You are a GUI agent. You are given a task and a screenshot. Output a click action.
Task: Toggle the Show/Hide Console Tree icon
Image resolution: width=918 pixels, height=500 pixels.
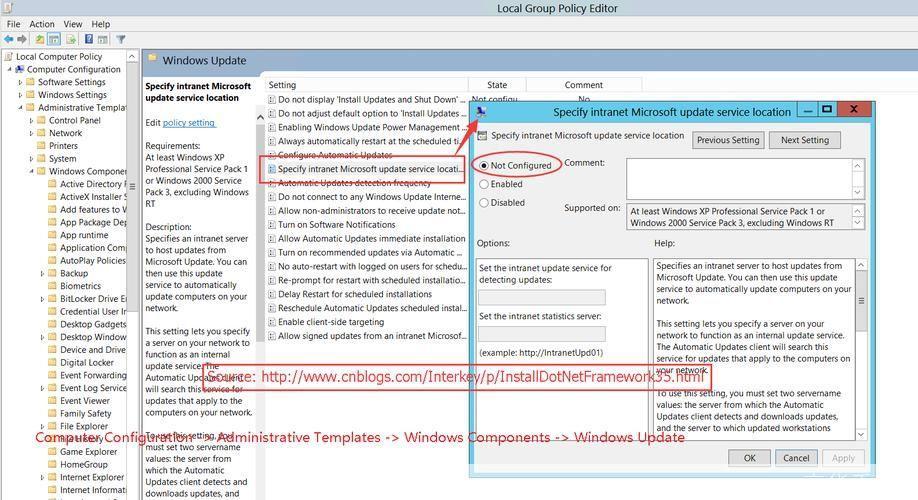coord(54,39)
